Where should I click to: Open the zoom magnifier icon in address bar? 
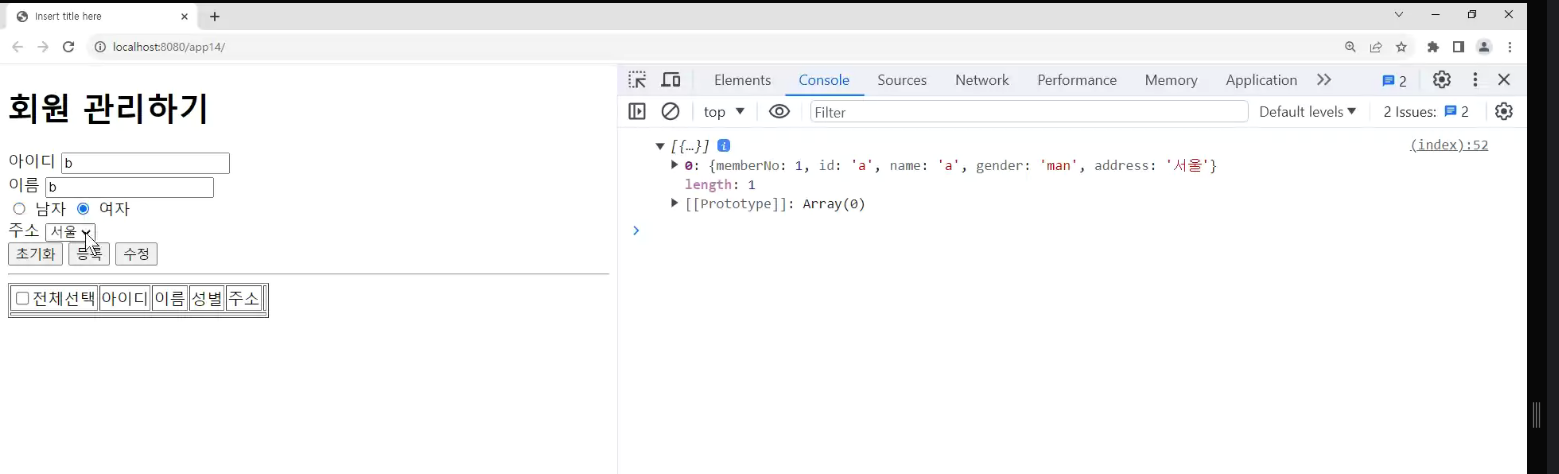point(1351,47)
